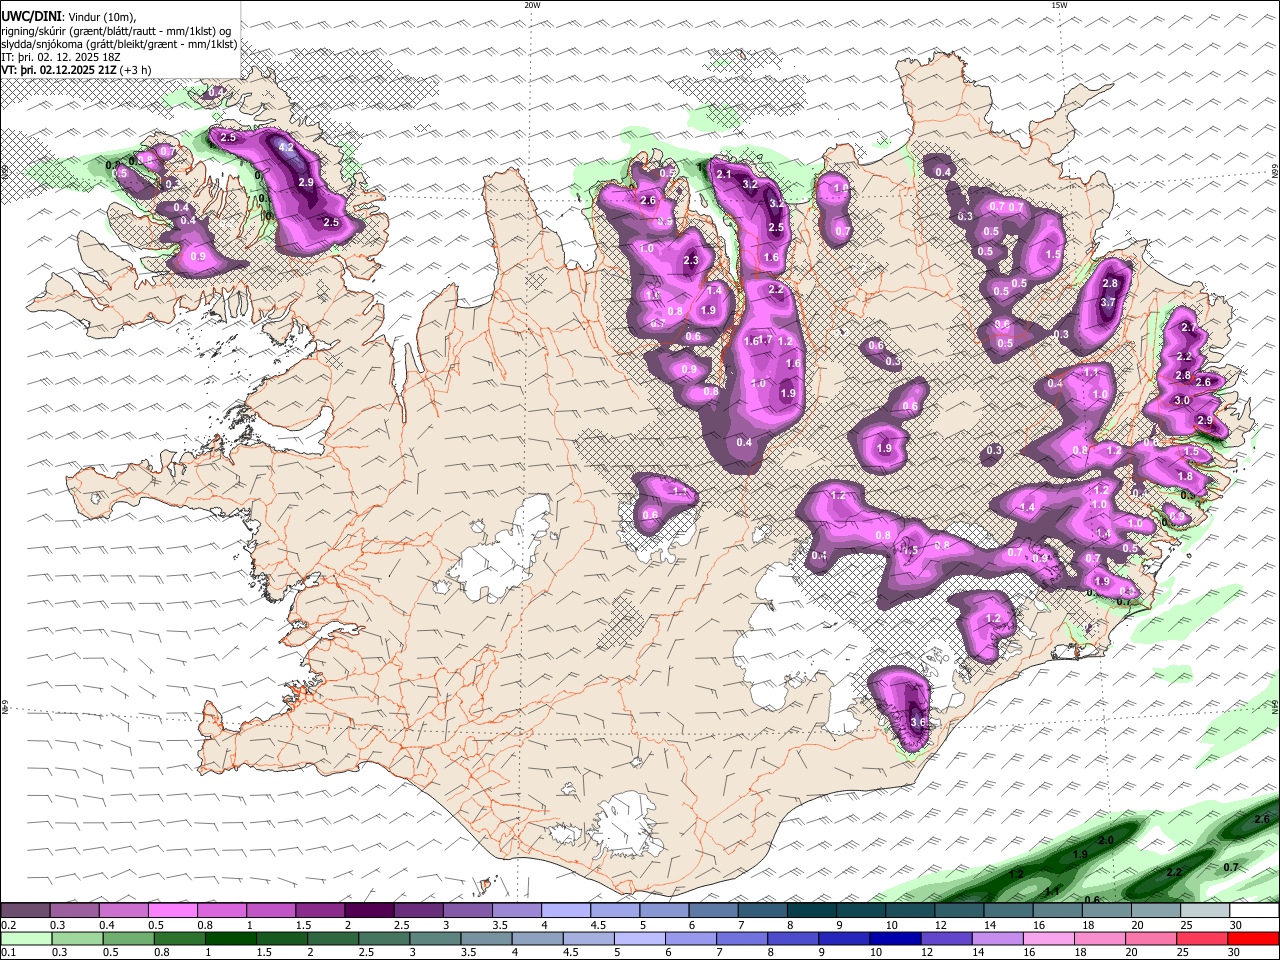The width and height of the screenshot is (1280, 960).
Task: Click the 'Vindur (10m)' header text
Action: point(101,16)
